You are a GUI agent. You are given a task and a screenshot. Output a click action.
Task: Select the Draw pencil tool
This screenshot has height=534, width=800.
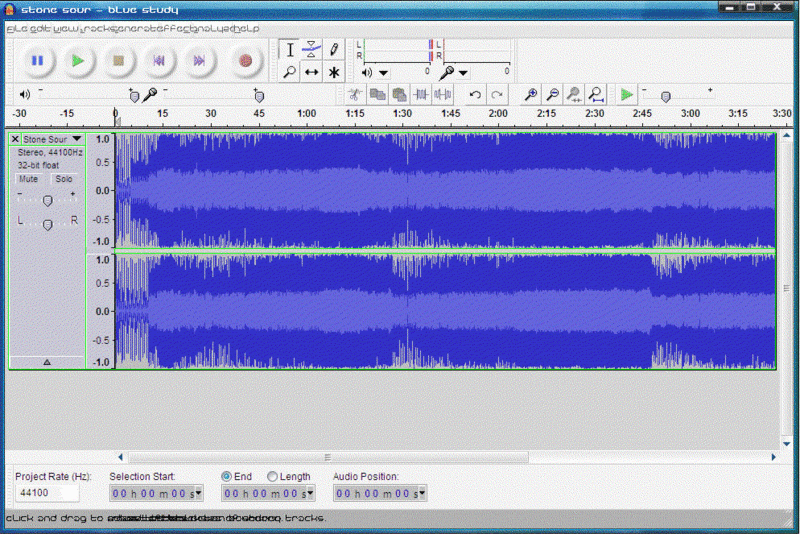point(334,49)
